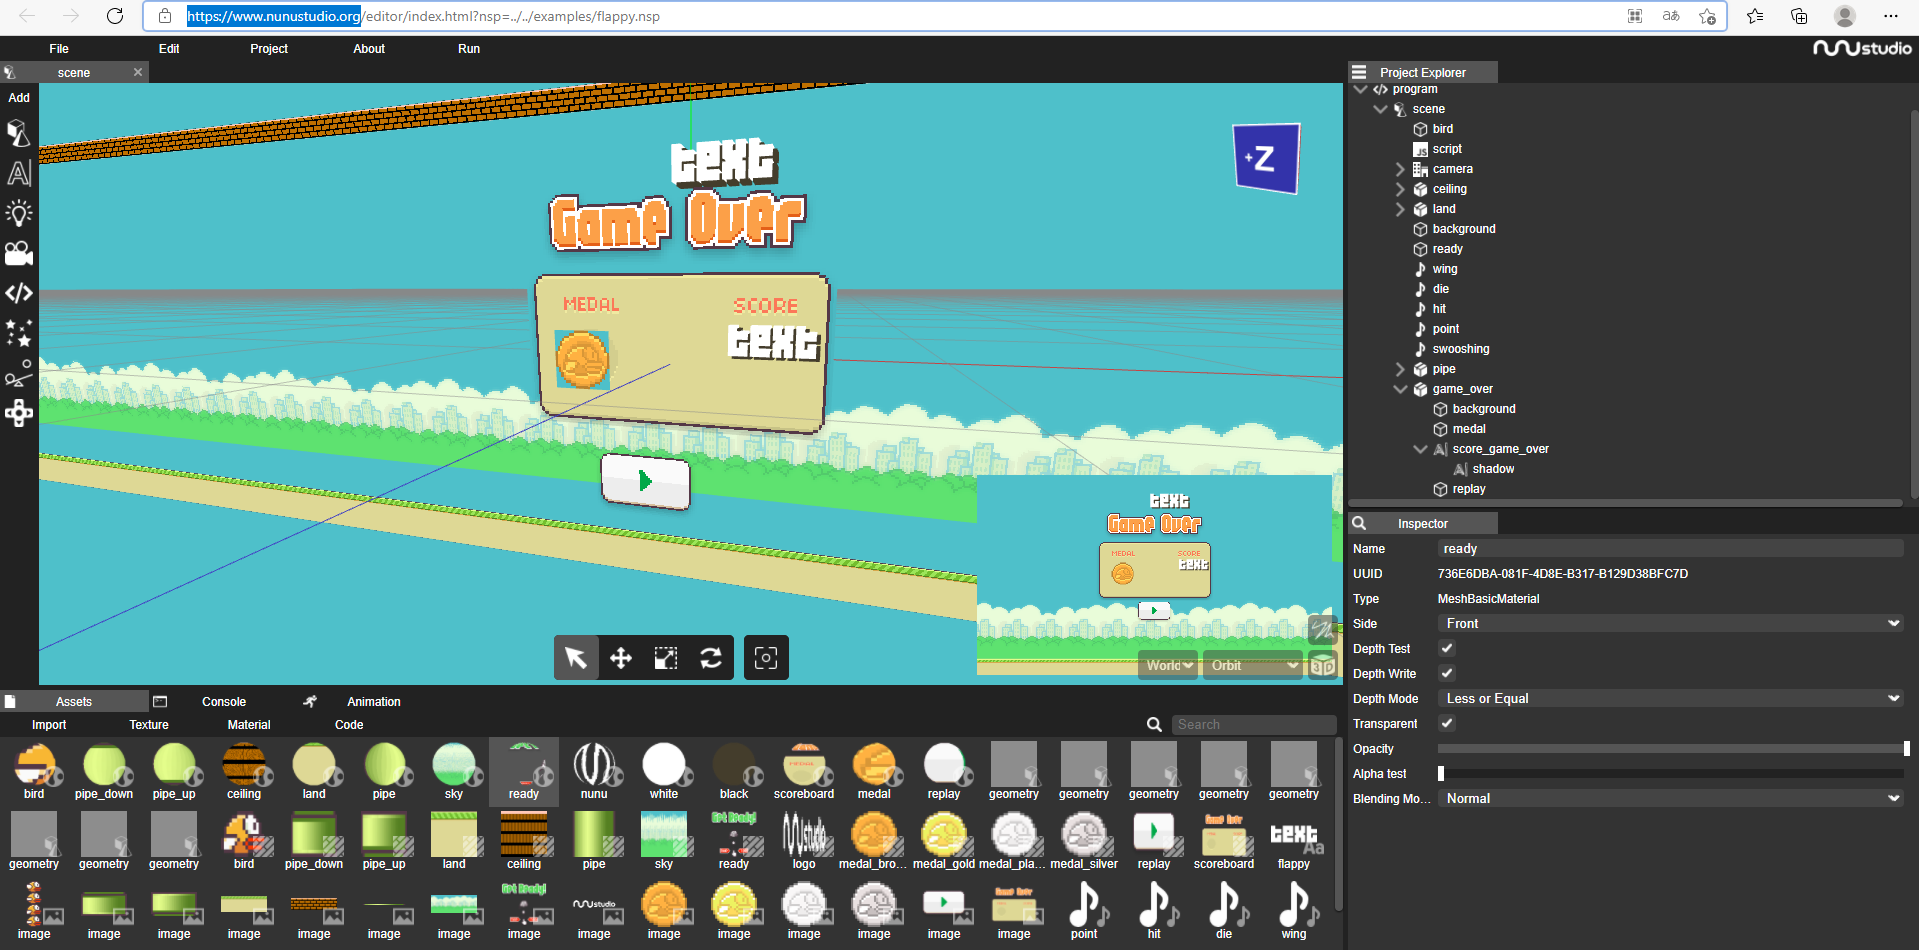1919x950 pixels.
Task: Select the script node in Project Explorer
Action: click(1446, 149)
